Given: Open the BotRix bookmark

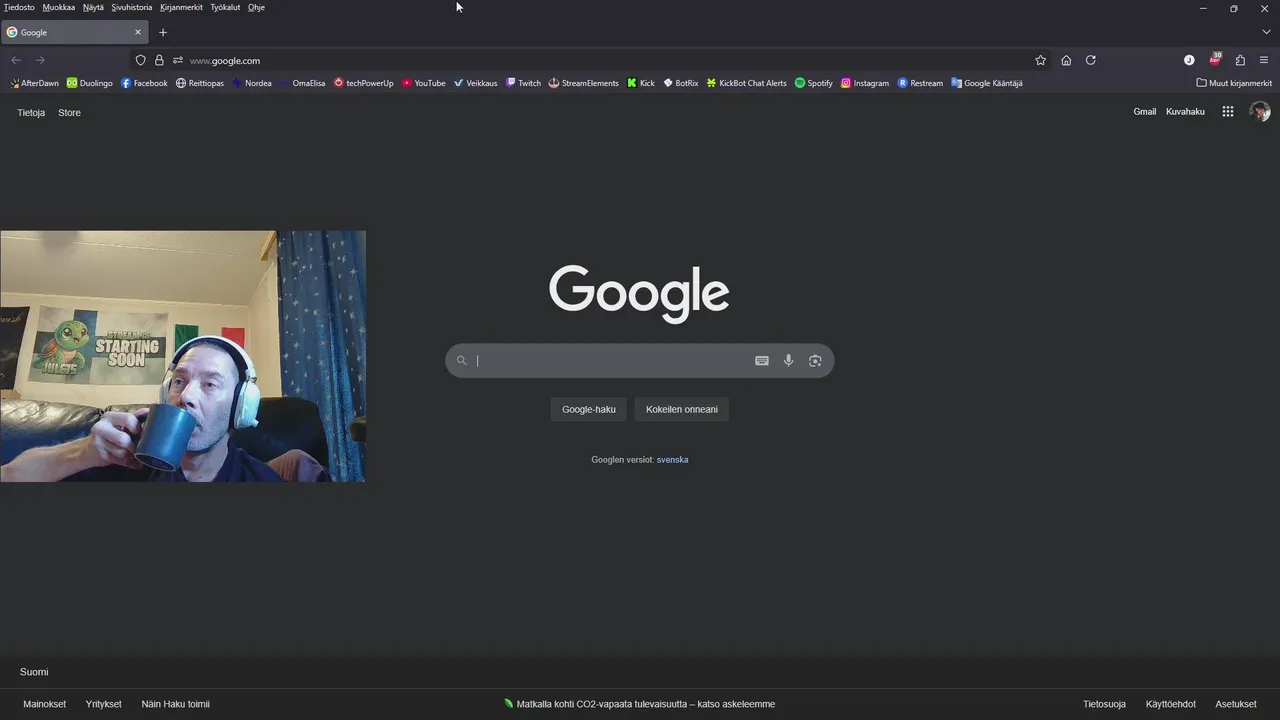Looking at the screenshot, I should pos(681,83).
